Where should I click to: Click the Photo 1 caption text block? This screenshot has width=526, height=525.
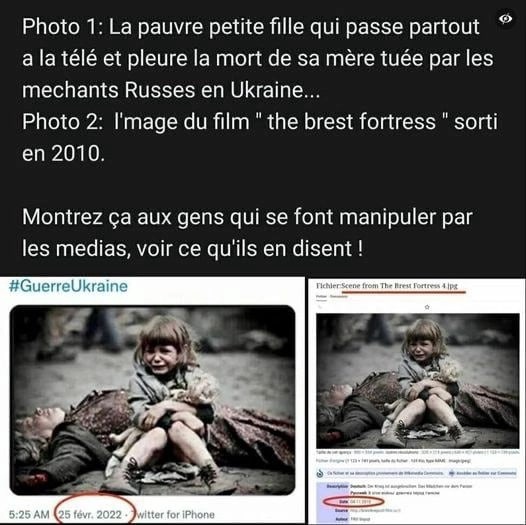258,58
